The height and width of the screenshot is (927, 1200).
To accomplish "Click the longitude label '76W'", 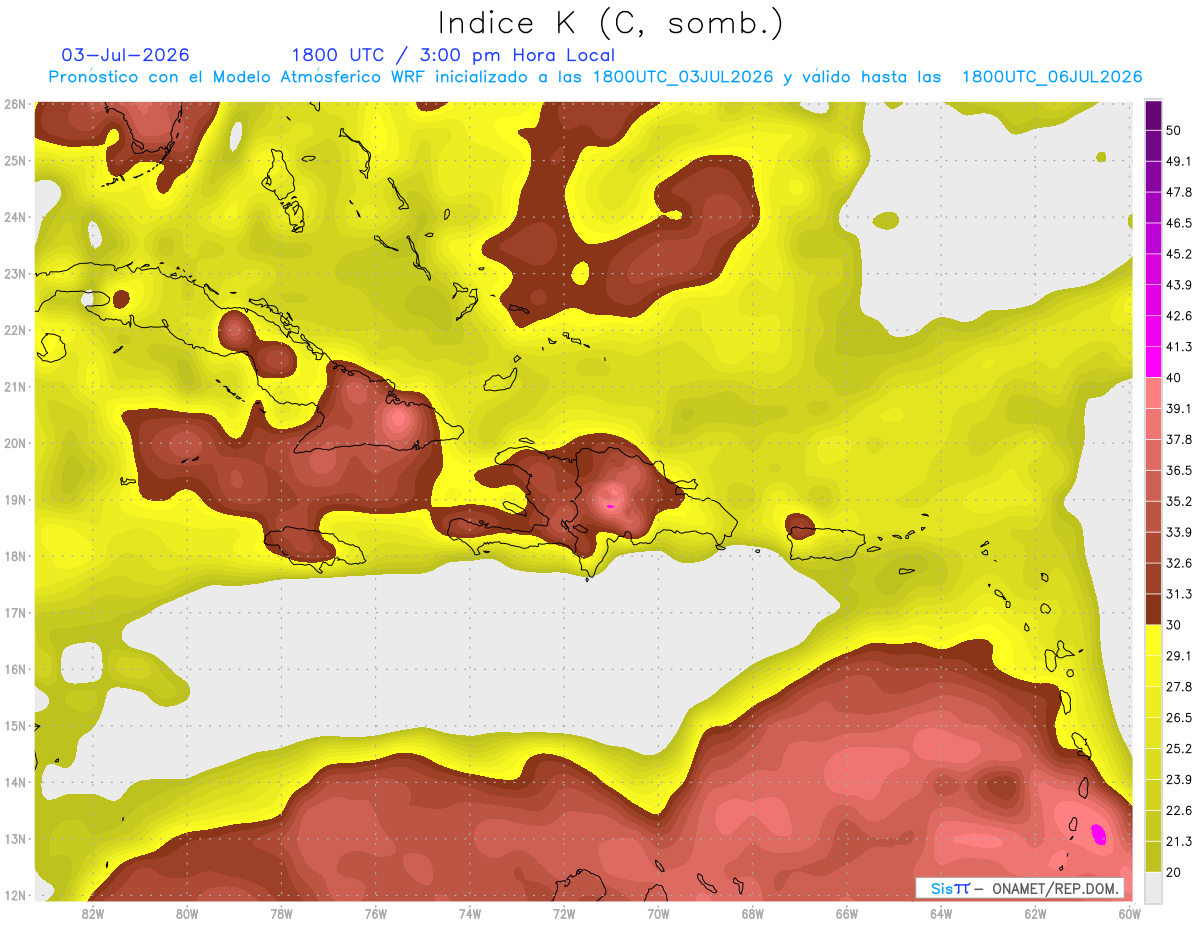I will tap(376, 913).
